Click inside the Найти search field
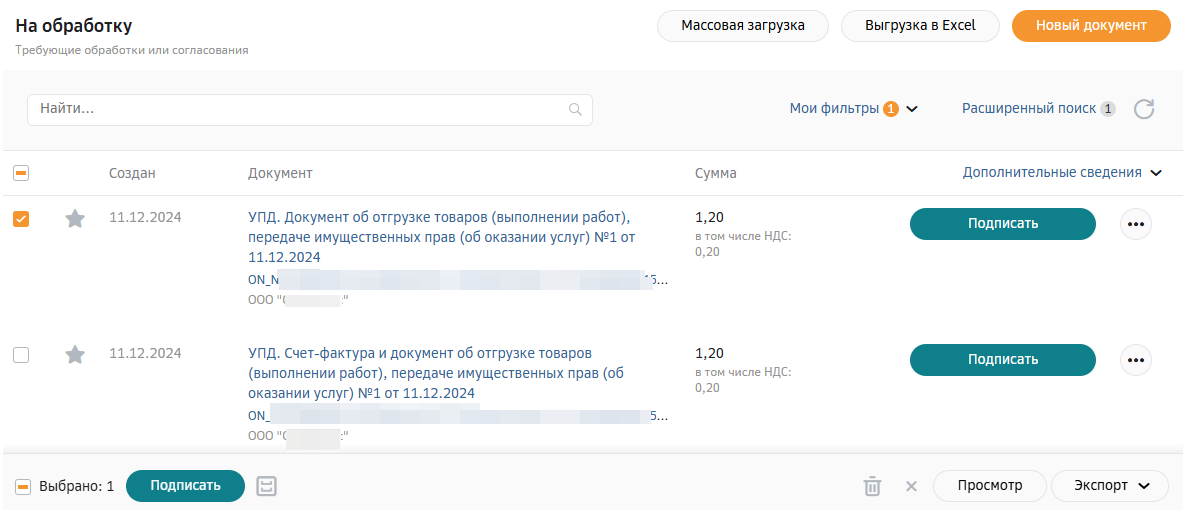This screenshot has width=1184, height=510. point(310,110)
